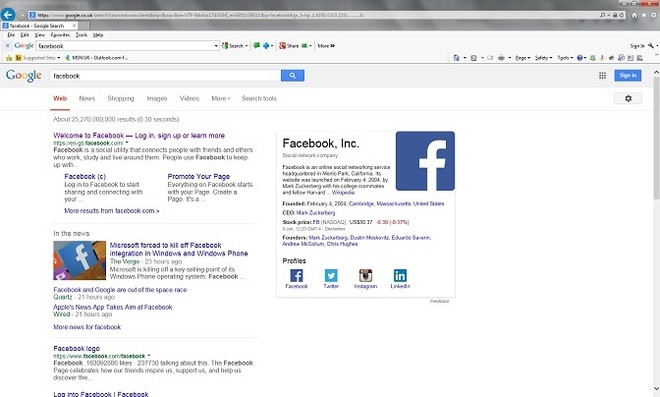Image resolution: width=660 pixels, height=397 pixels.
Task: Click the Add to favorites bar star icon
Action: [9, 58]
